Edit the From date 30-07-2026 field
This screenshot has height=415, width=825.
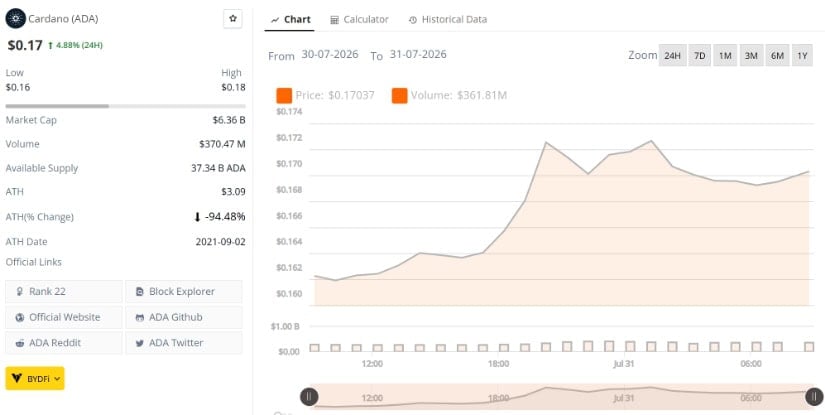pos(330,55)
